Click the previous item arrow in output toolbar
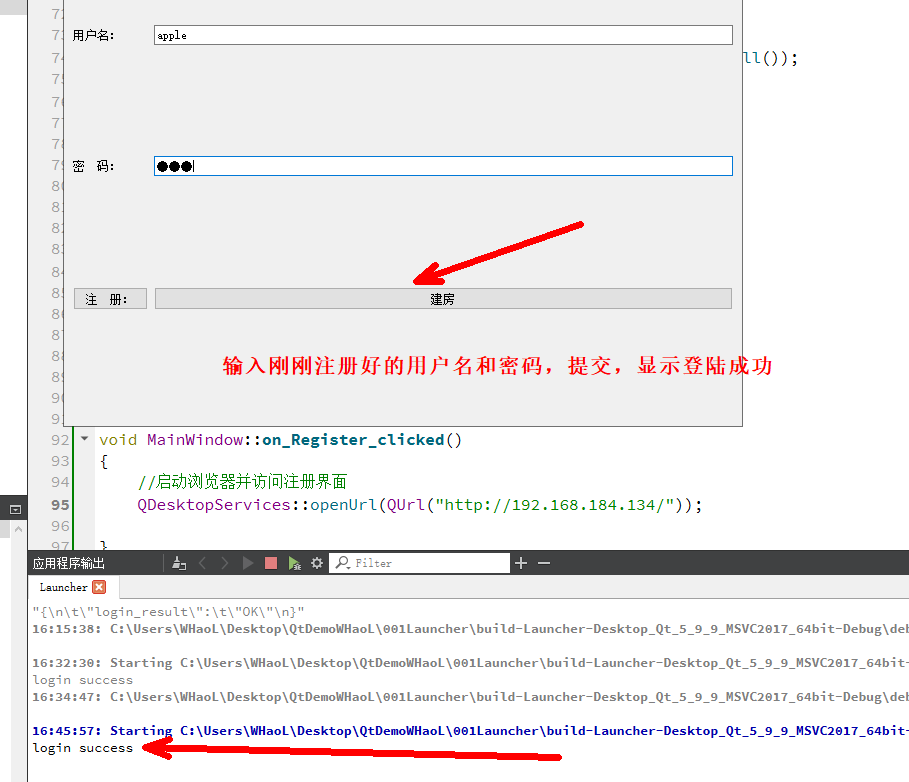 pos(202,563)
